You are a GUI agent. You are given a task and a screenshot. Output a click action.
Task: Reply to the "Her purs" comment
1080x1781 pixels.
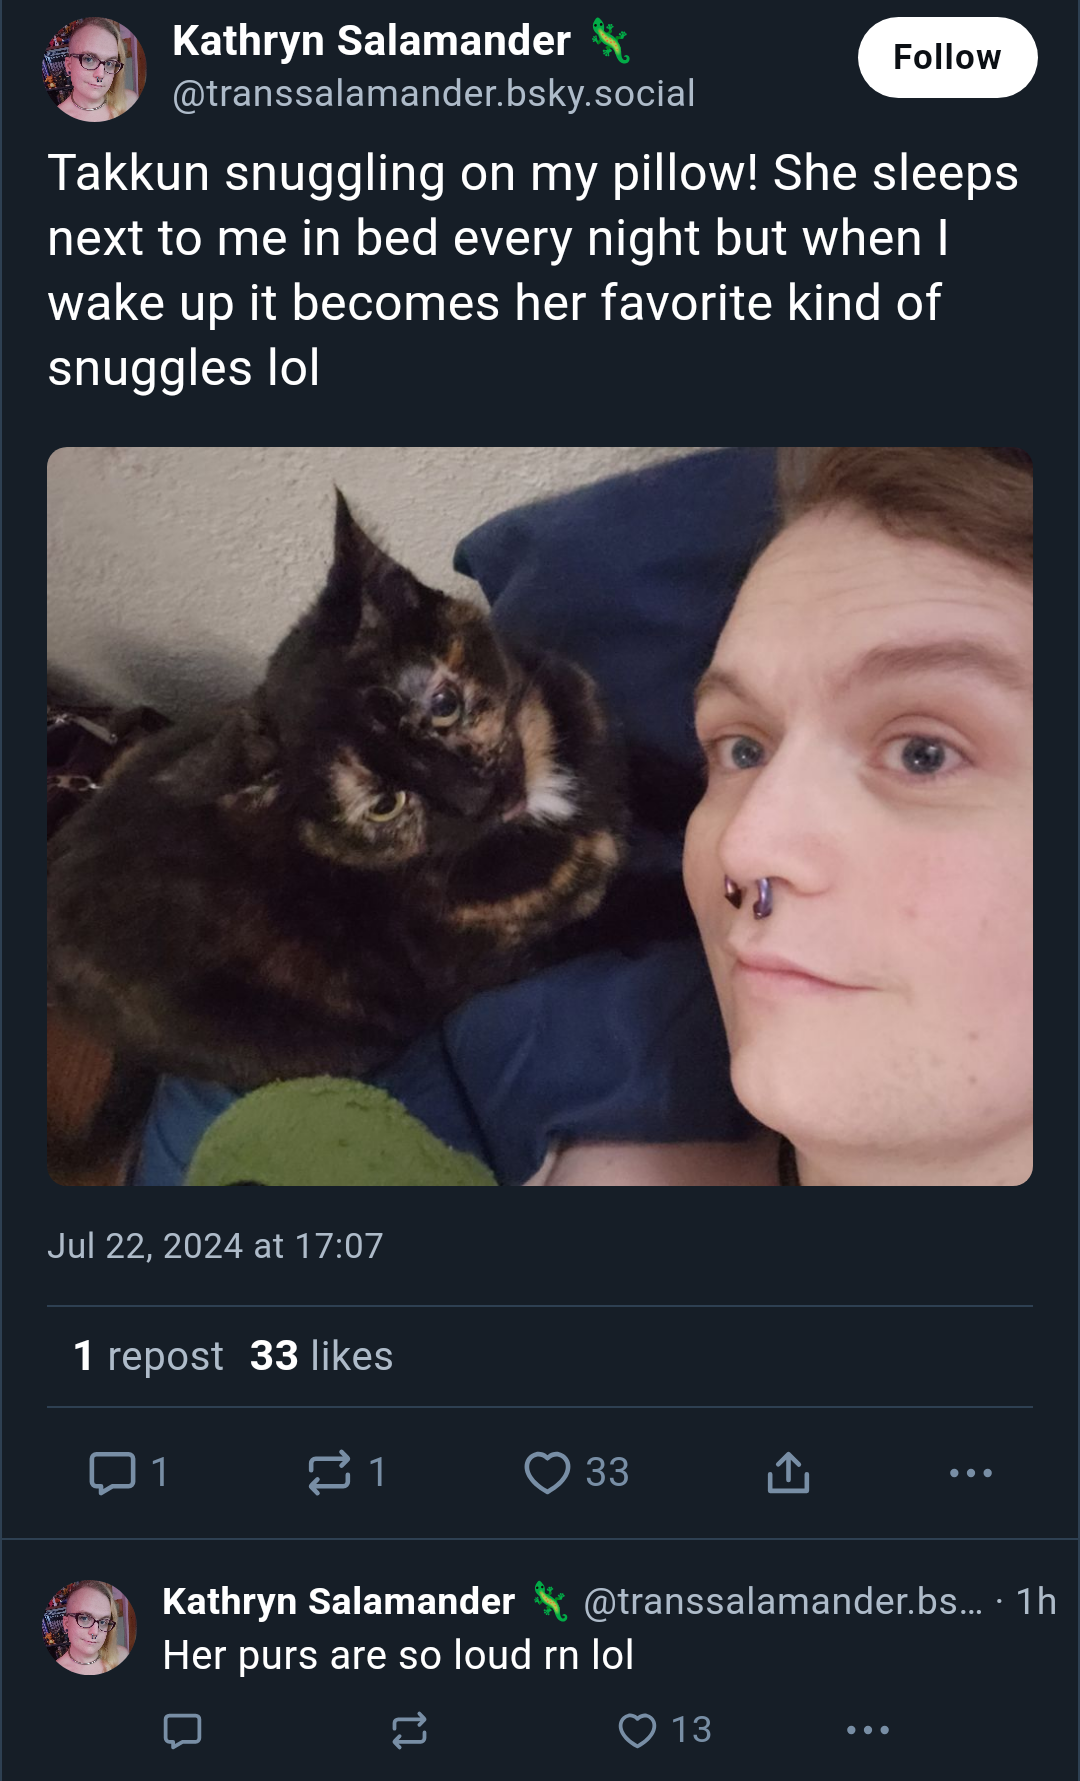click(182, 1730)
